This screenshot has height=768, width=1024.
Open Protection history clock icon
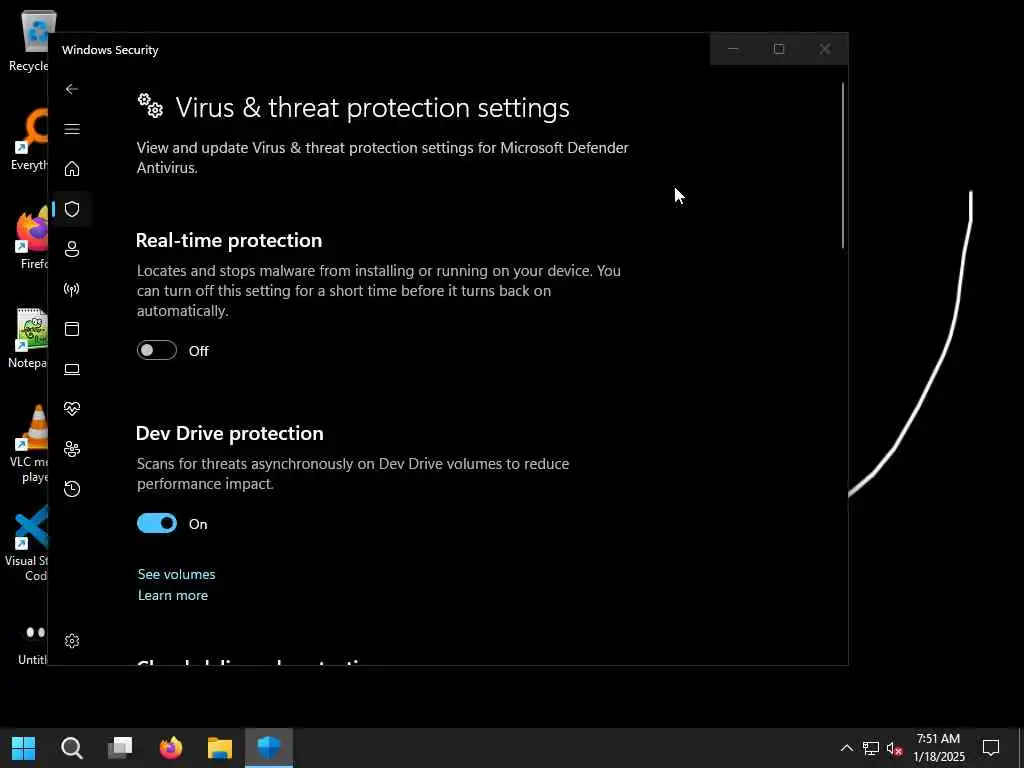(72, 488)
